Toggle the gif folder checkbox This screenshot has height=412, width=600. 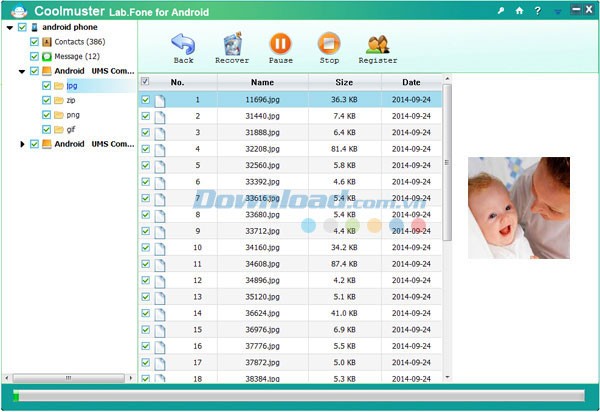pyautogui.click(x=46, y=129)
